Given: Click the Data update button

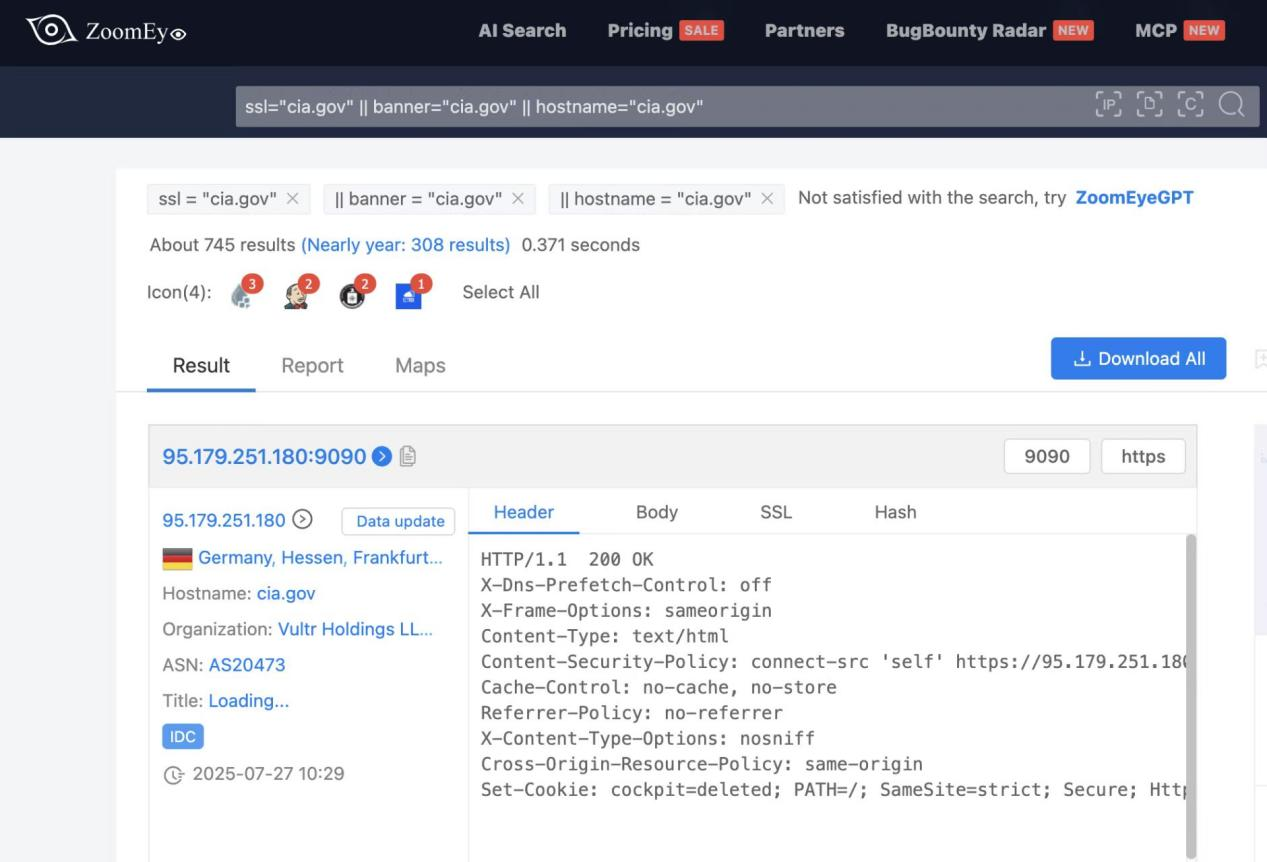Looking at the screenshot, I should tap(399, 521).
